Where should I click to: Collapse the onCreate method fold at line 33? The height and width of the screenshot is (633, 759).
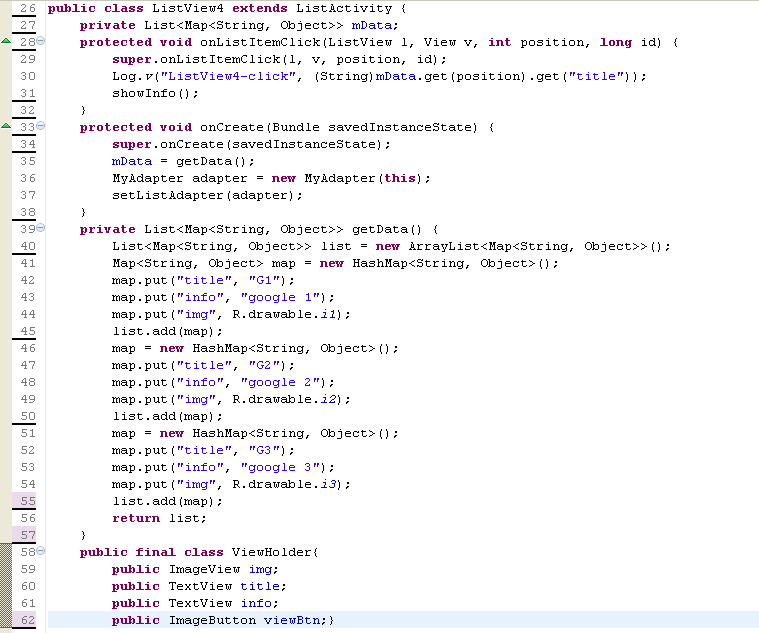pos(41,126)
